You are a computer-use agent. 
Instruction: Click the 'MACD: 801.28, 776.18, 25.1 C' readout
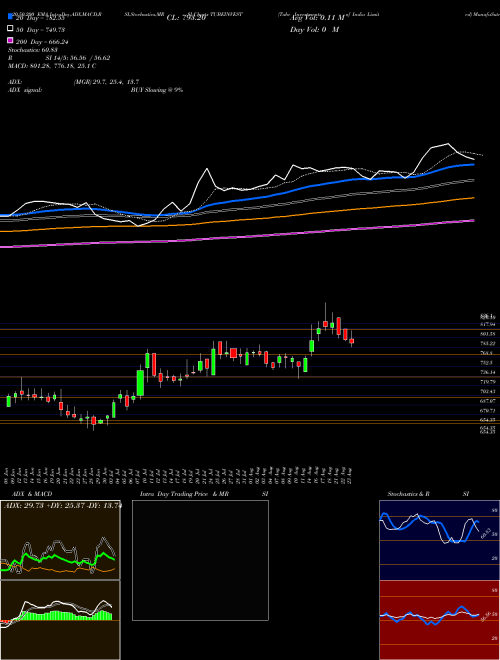(52, 66)
